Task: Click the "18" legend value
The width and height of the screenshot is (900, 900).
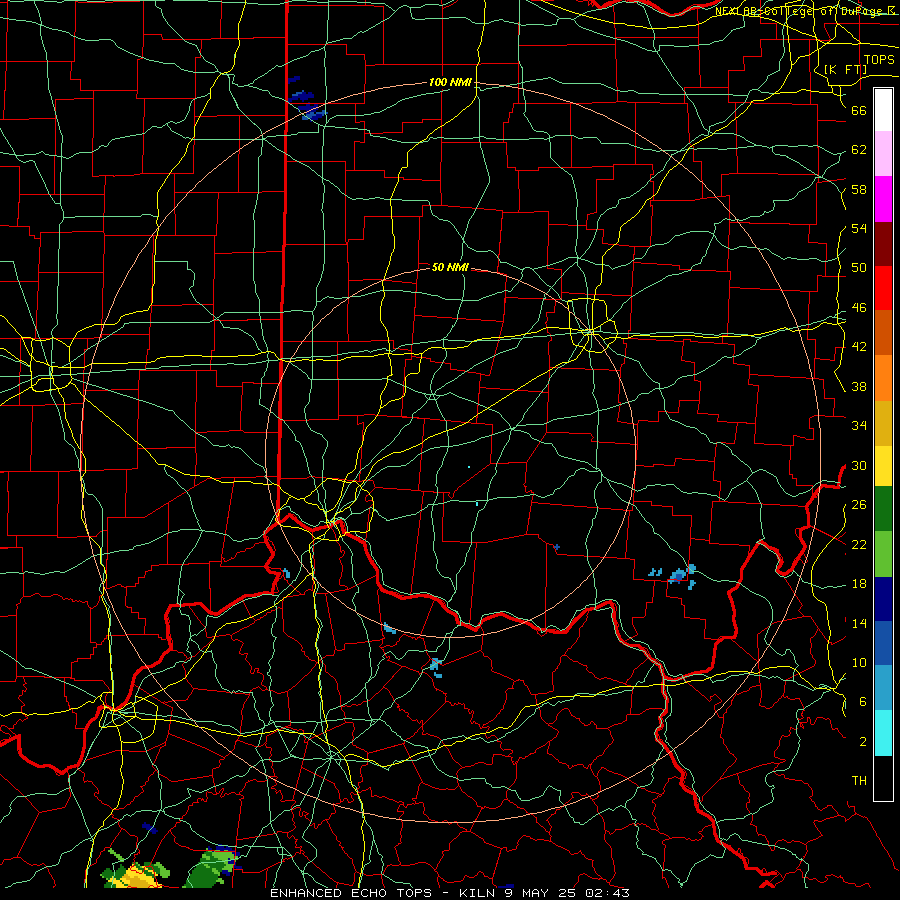Action: coord(859,584)
